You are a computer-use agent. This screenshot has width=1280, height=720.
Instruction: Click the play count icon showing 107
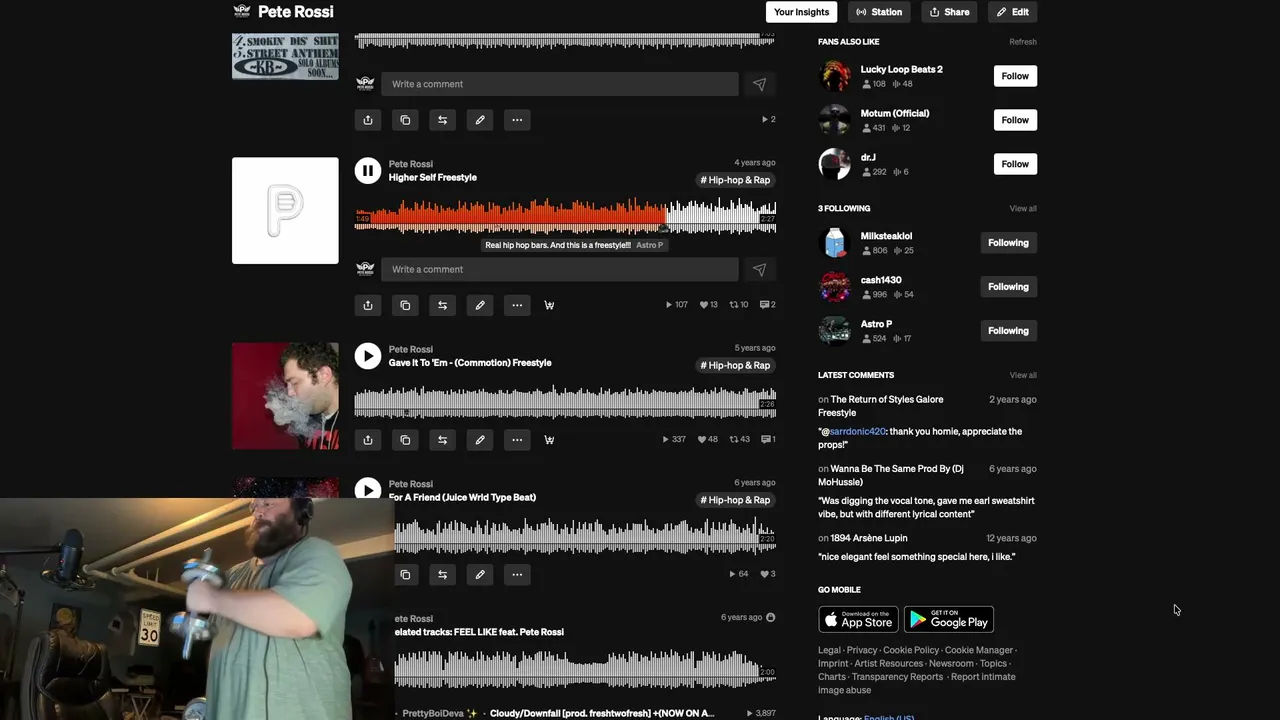(677, 305)
